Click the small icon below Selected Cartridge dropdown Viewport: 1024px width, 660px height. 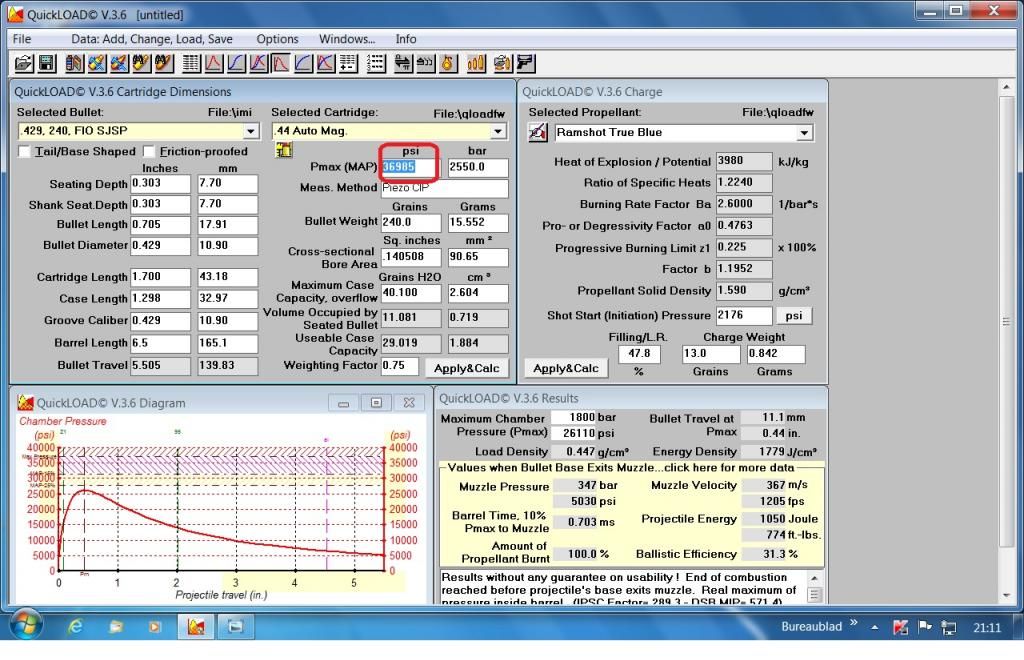pyautogui.click(x=283, y=150)
